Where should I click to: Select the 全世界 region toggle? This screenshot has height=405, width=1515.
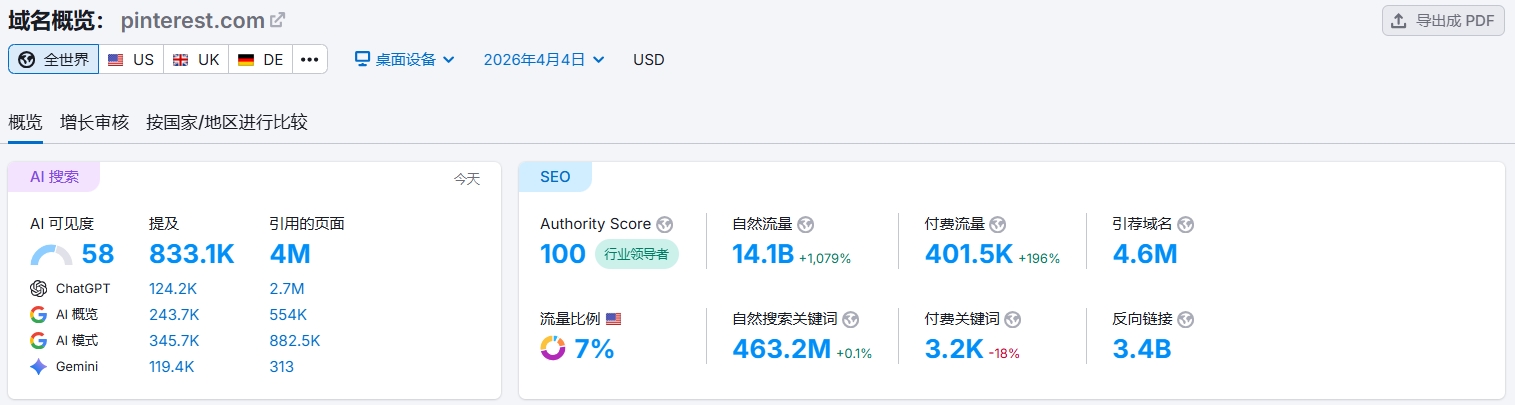[54, 59]
